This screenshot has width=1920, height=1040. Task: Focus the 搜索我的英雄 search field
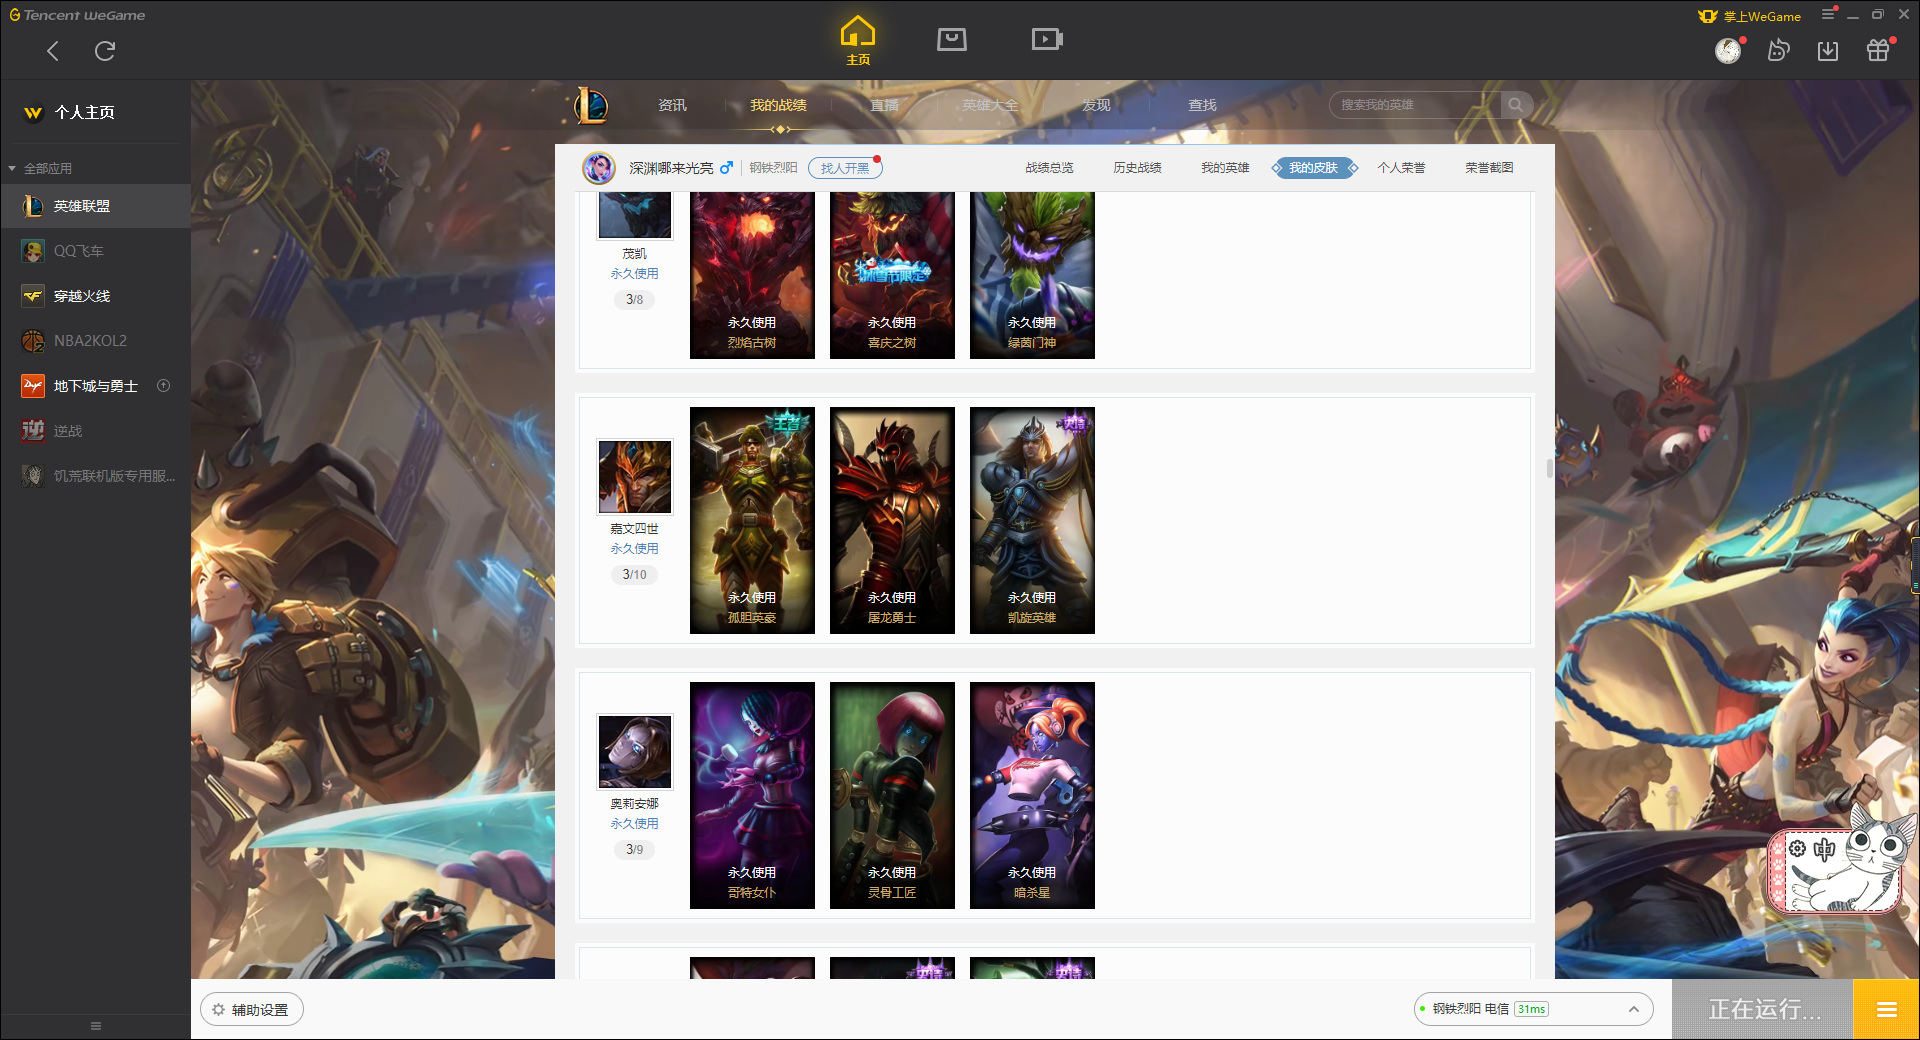pyautogui.click(x=1415, y=105)
